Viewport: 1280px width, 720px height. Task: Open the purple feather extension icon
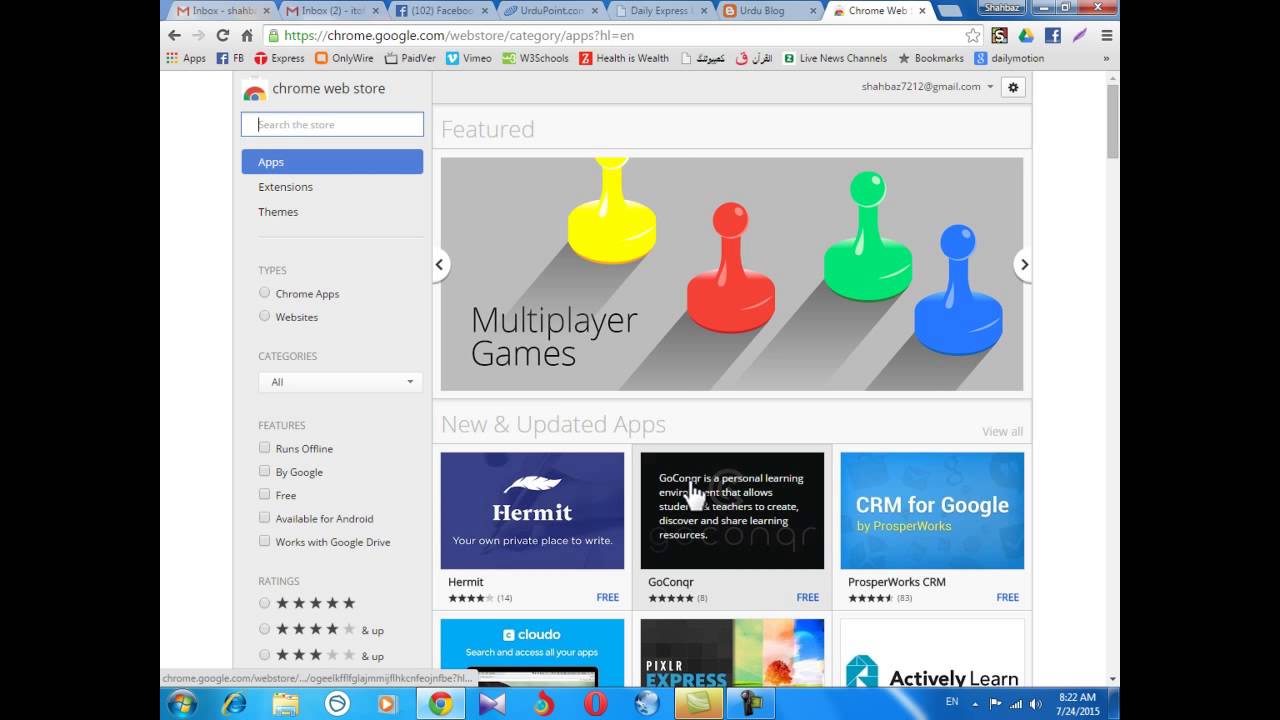click(x=1080, y=35)
